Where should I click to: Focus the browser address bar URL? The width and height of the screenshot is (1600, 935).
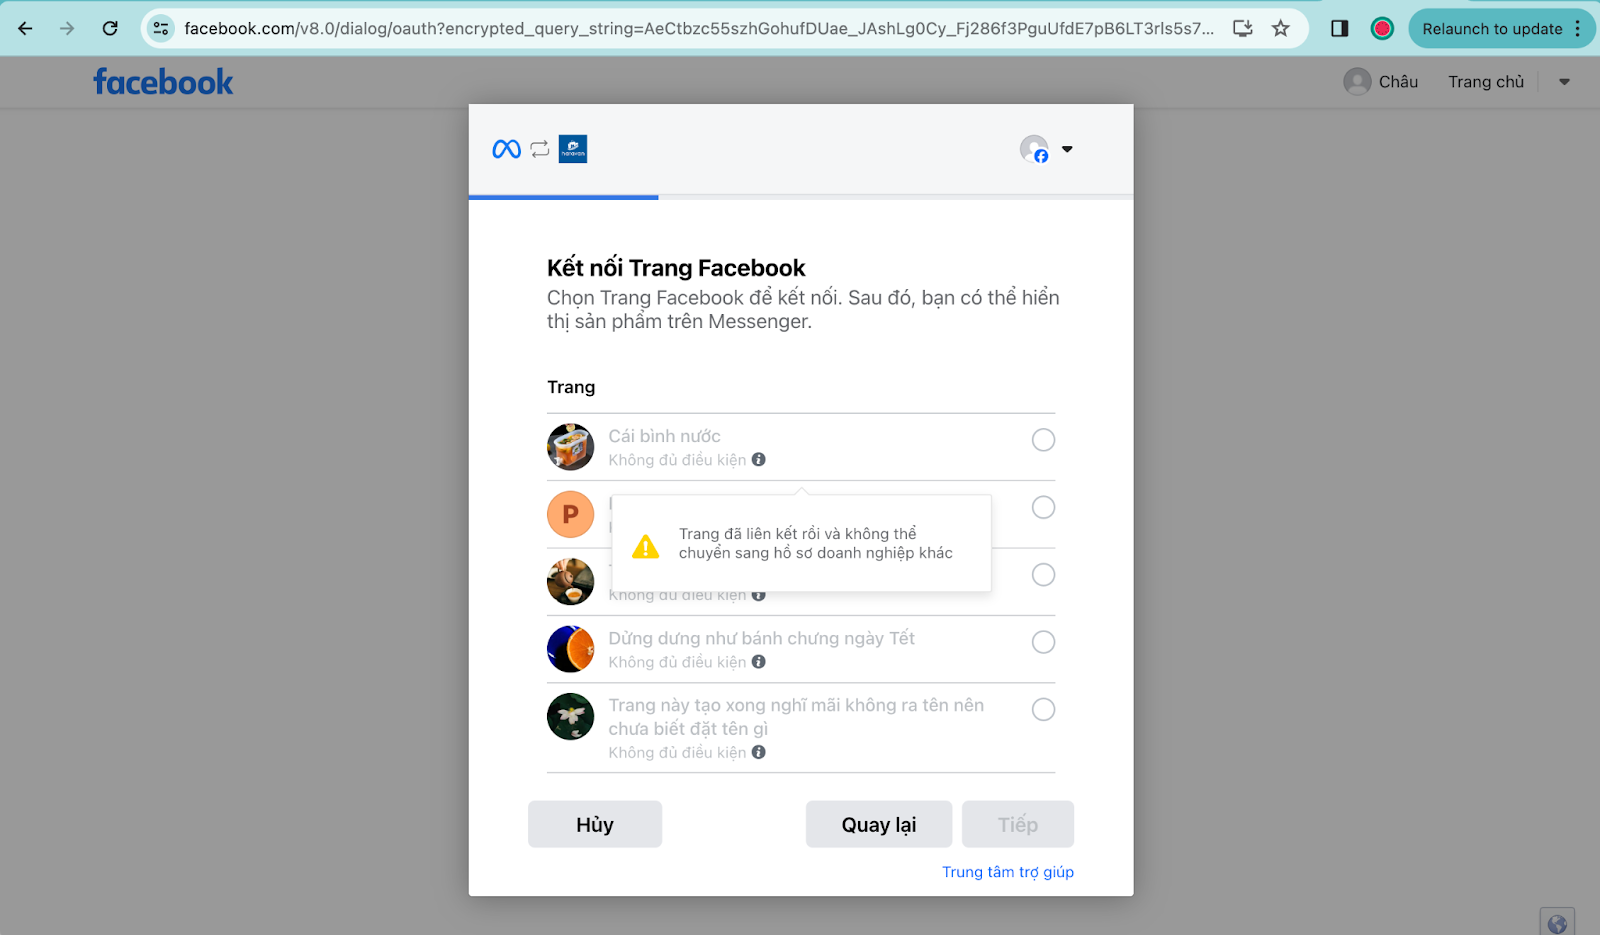(x=699, y=28)
